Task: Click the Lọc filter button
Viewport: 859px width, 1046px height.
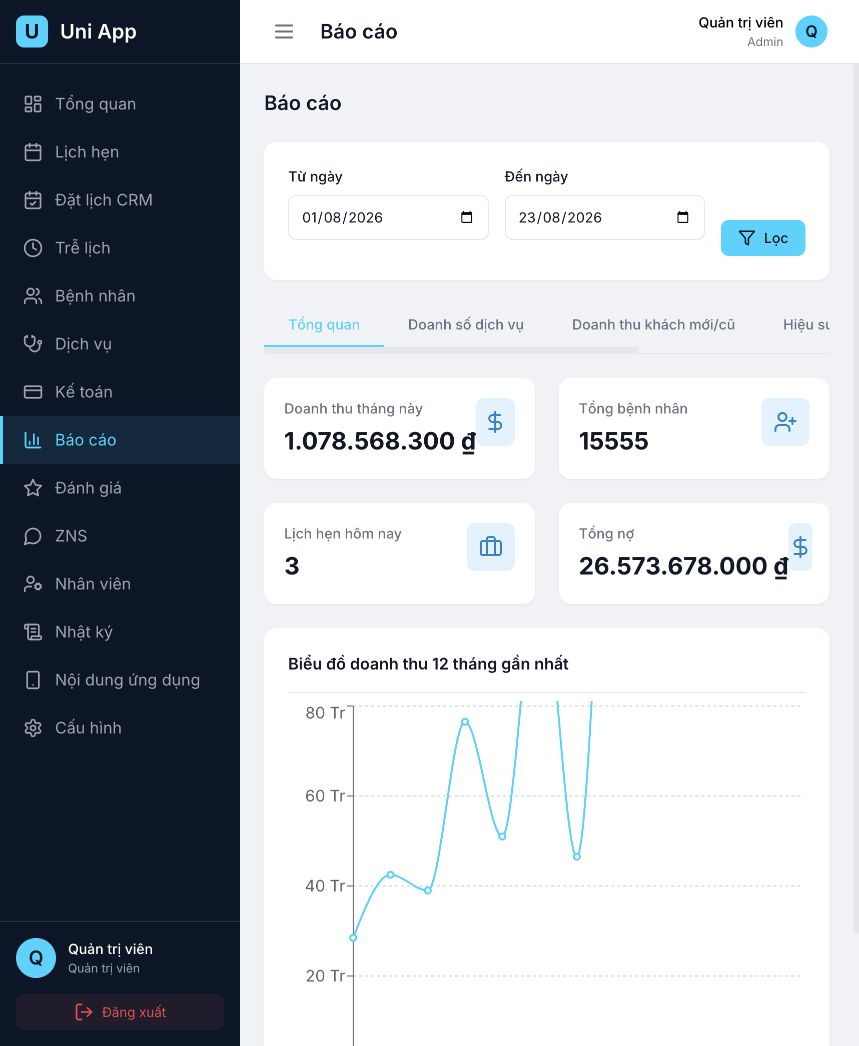Action: tap(763, 238)
